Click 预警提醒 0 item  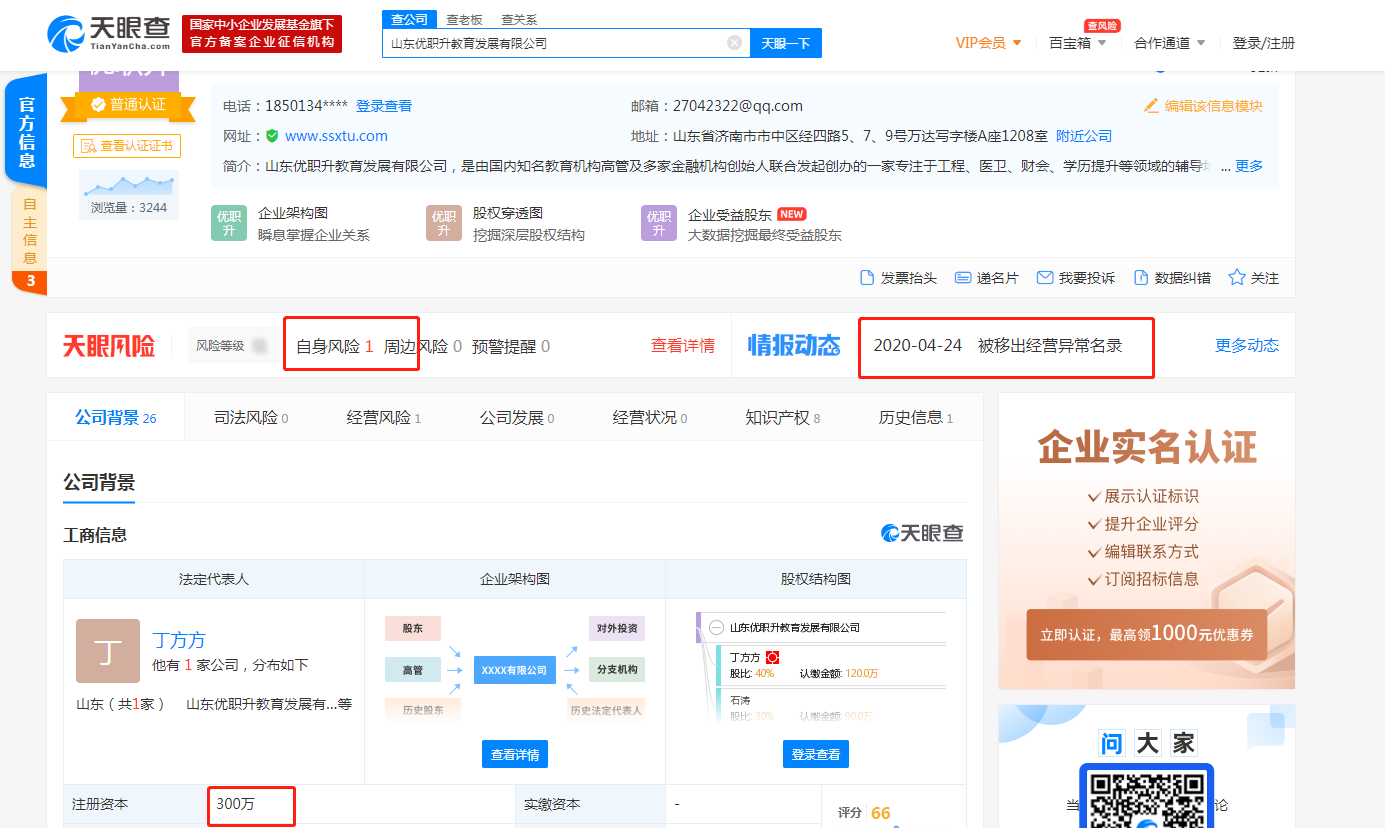click(x=511, y=346)
